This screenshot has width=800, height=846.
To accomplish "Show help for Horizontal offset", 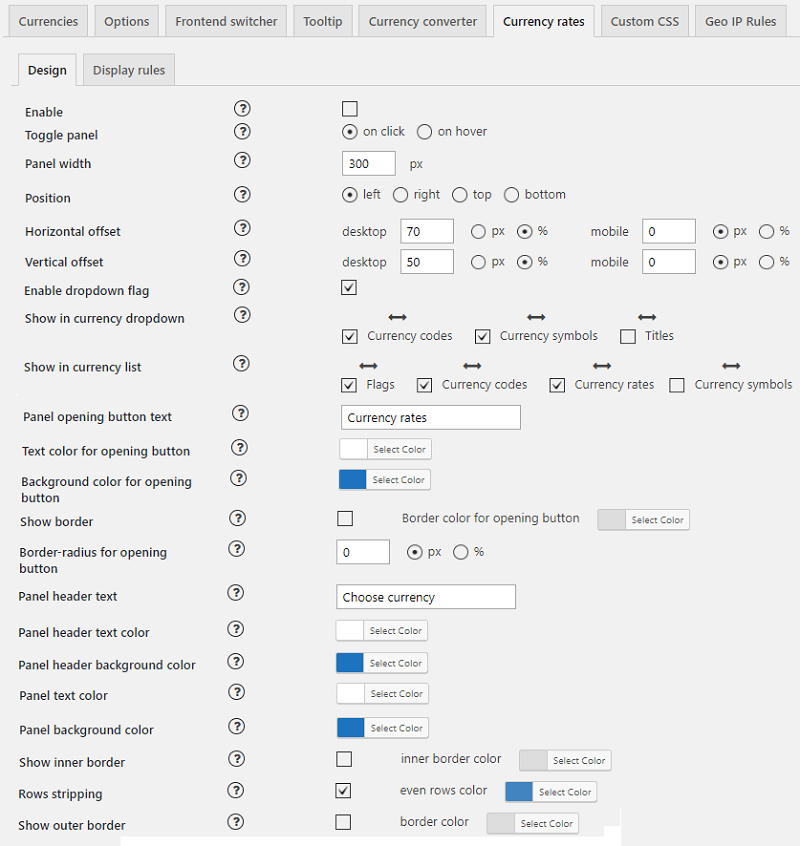I will (242, 228).
